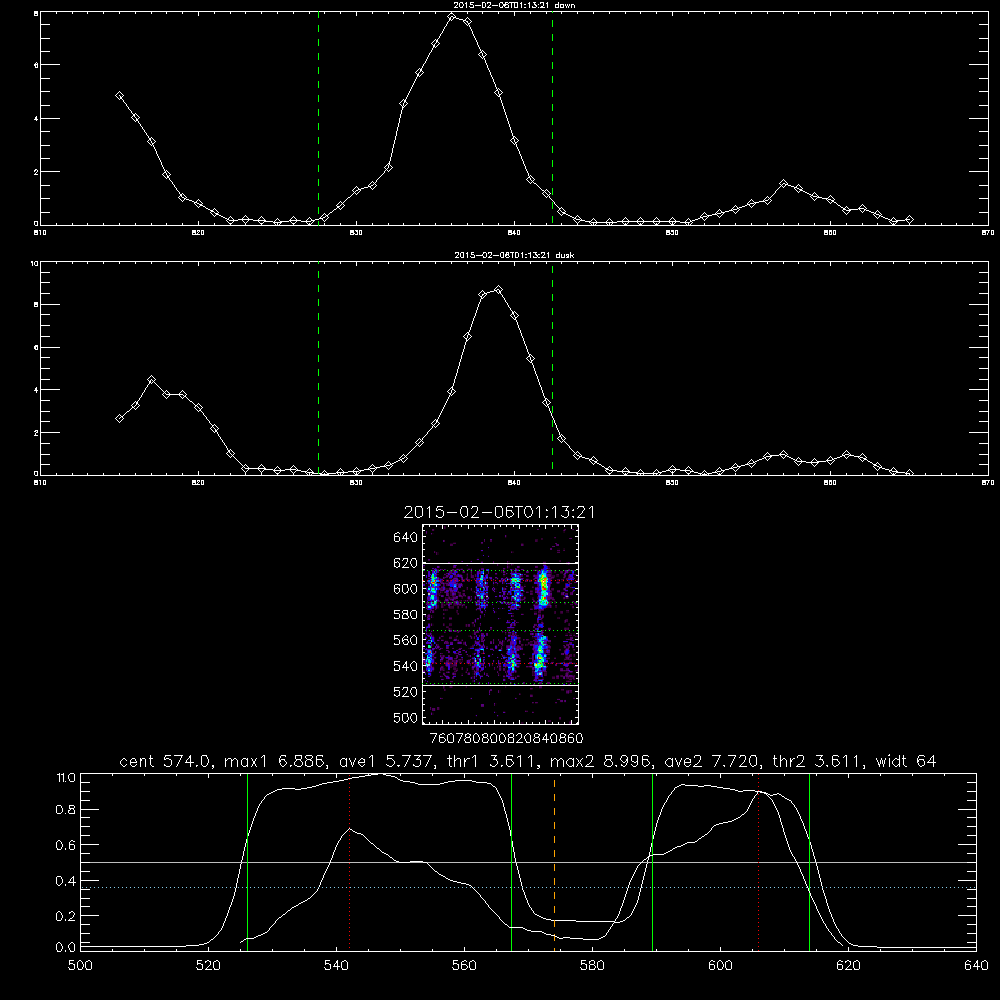The image size is (1000, 1000).
Task: Select the 'widt 64' value
Action: click(x=906, y=761)
